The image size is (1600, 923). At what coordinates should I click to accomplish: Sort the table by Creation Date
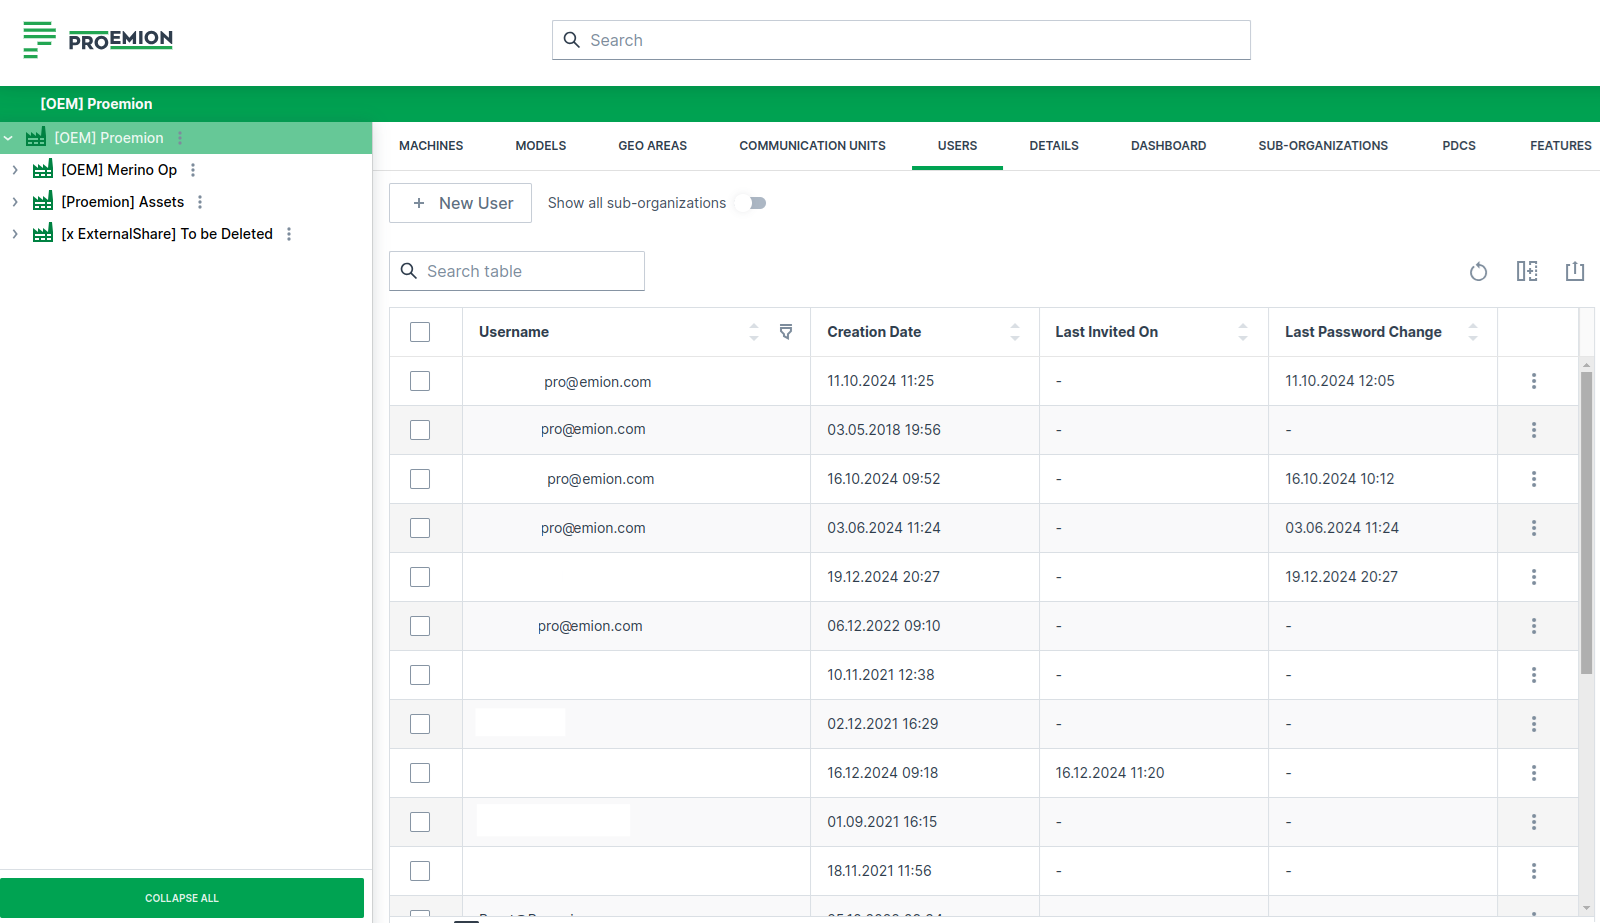coord(1013,331)
